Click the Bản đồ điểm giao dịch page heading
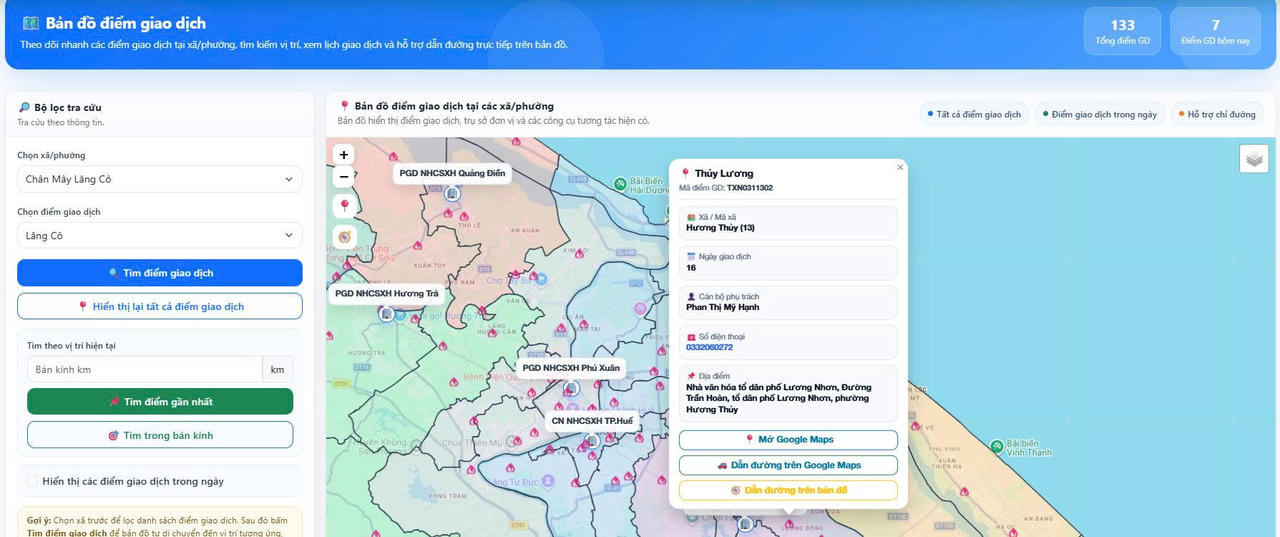The image size is (1280, 537). coord(126,23)
